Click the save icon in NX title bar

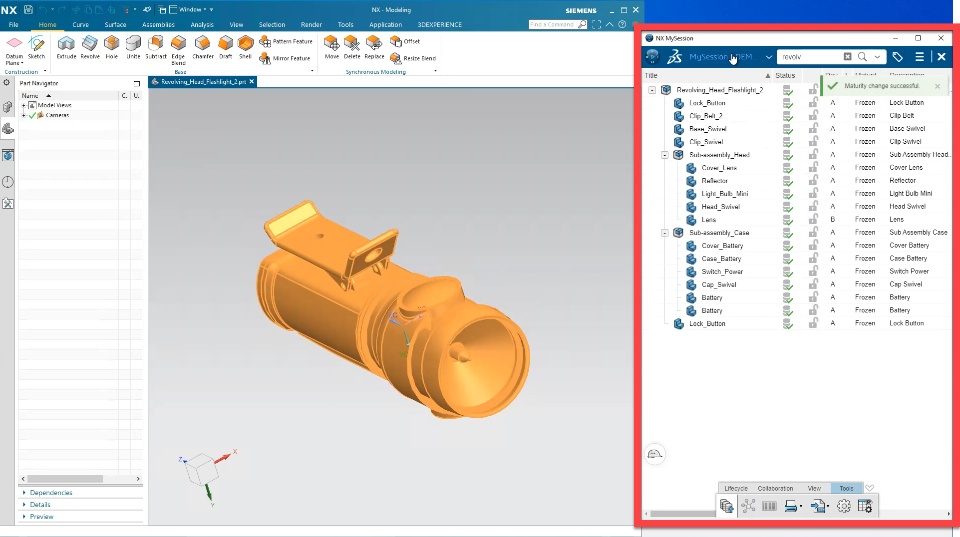click(x=28, y=10)
